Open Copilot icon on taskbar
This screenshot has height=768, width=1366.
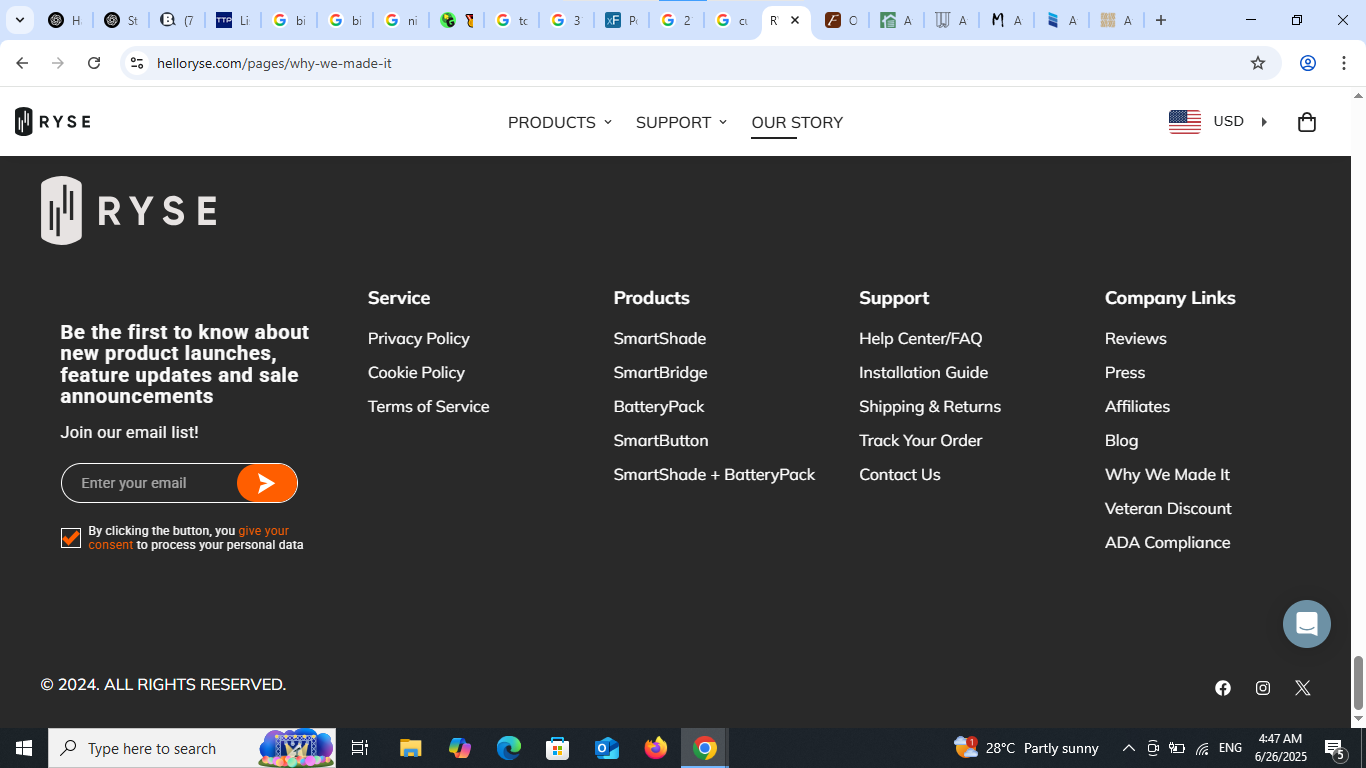point(460,748)
